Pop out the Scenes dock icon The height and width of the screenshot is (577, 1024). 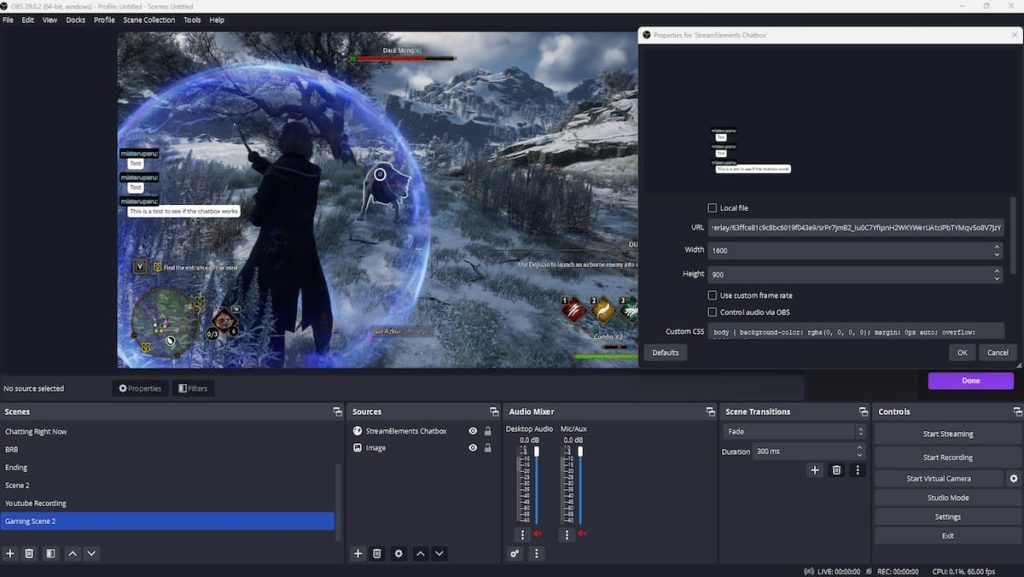(338, 412)
